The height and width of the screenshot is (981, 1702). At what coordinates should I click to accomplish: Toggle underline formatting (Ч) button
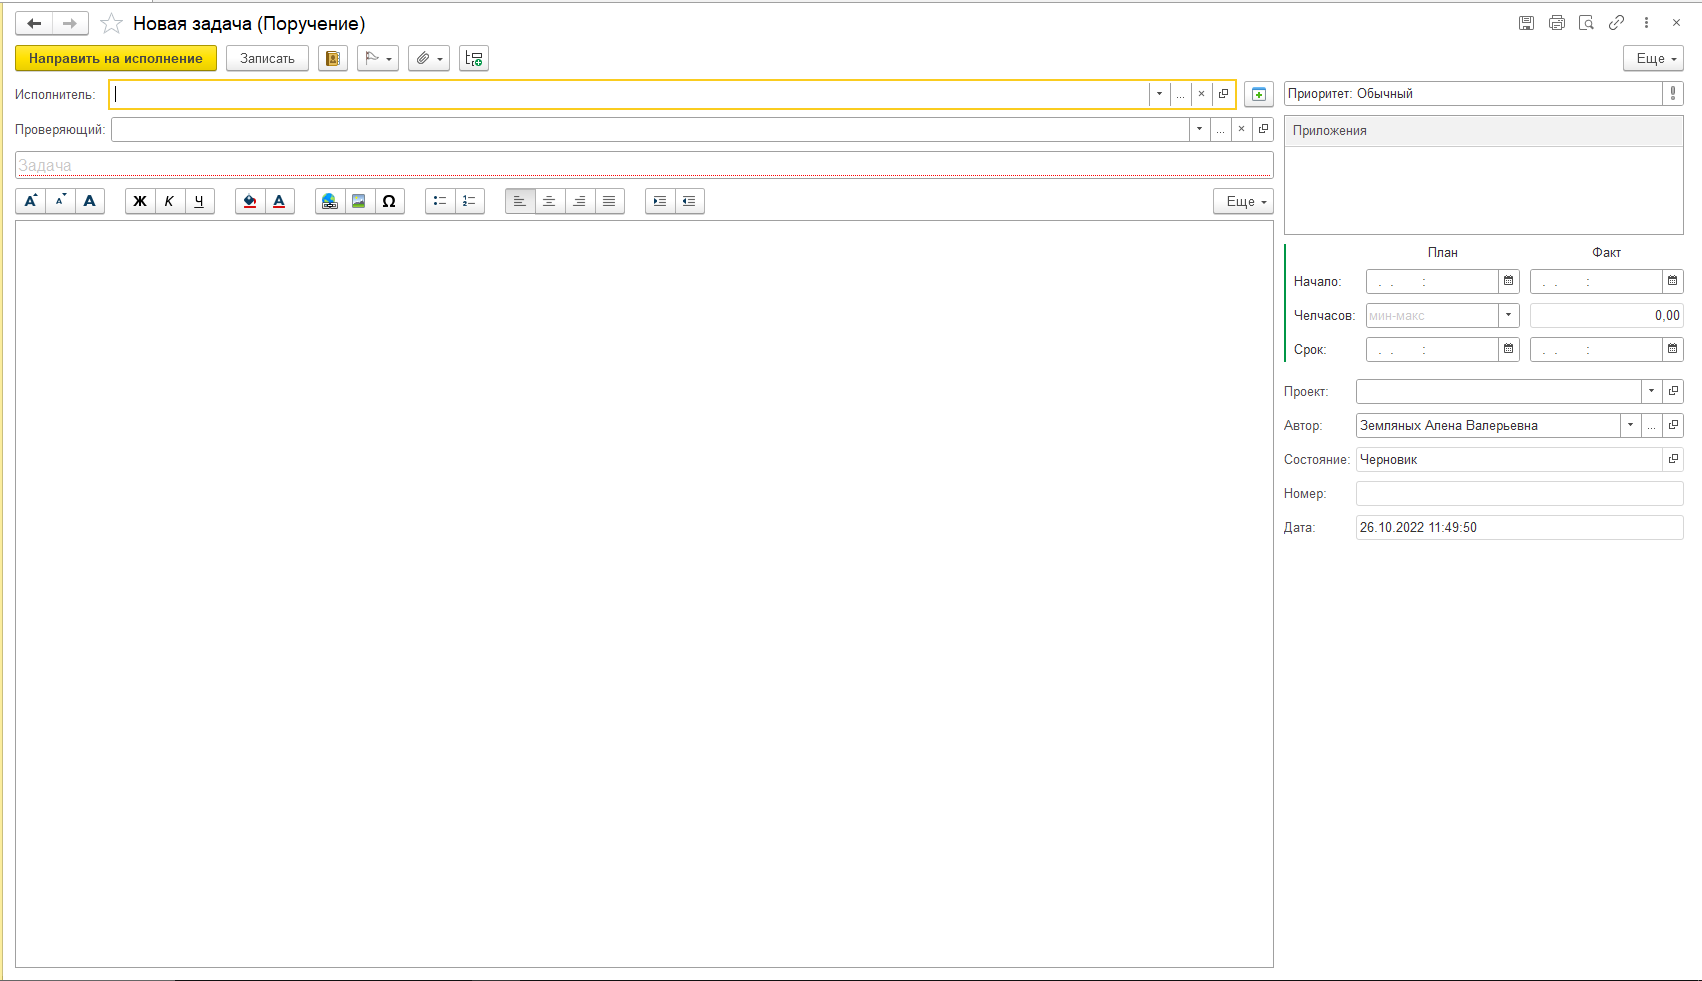(x=200, y=201)
